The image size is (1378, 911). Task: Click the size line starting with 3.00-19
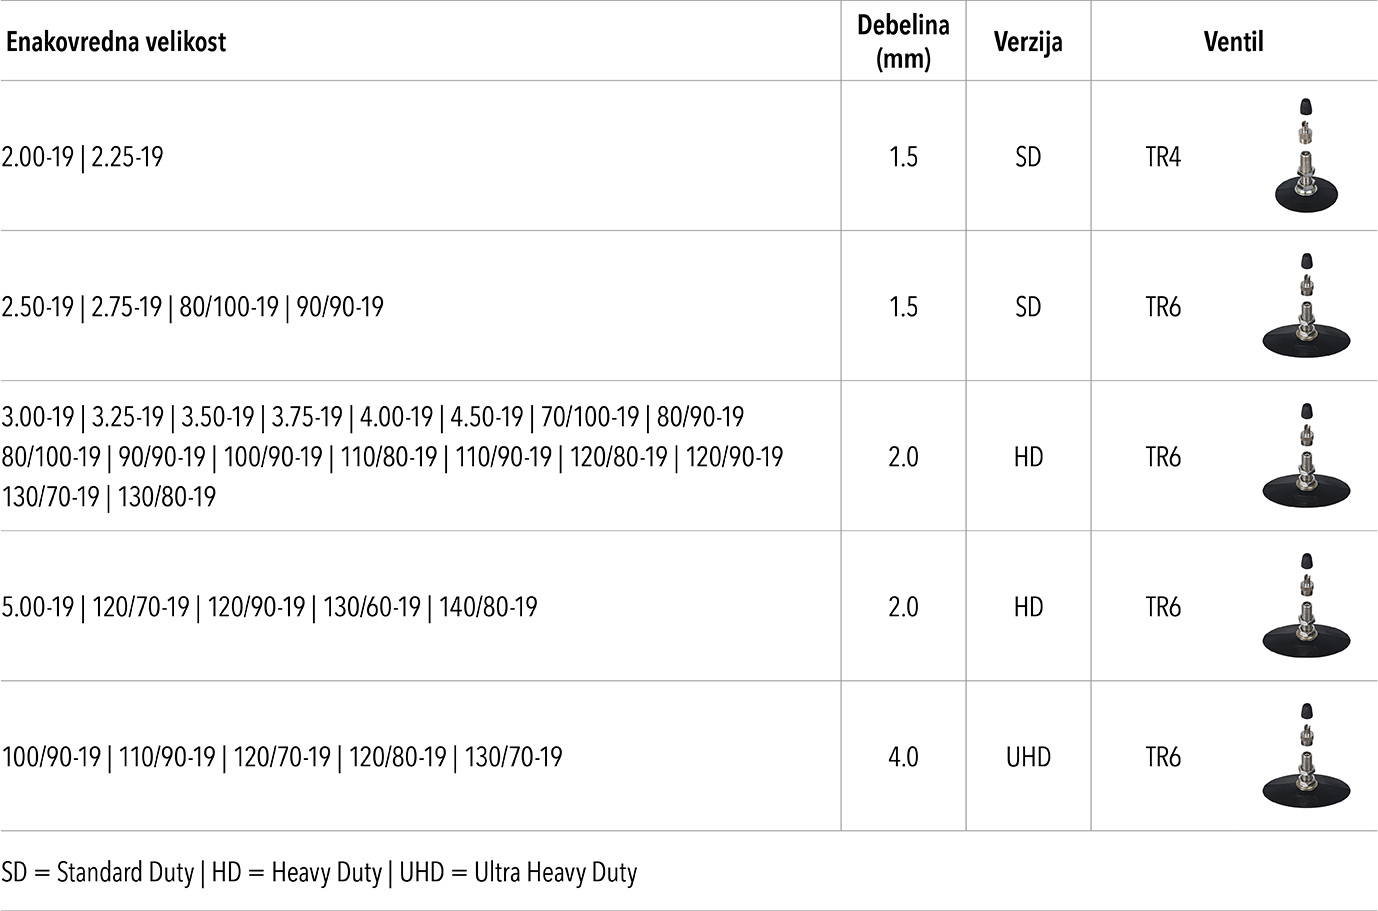(x=373, y=417)
